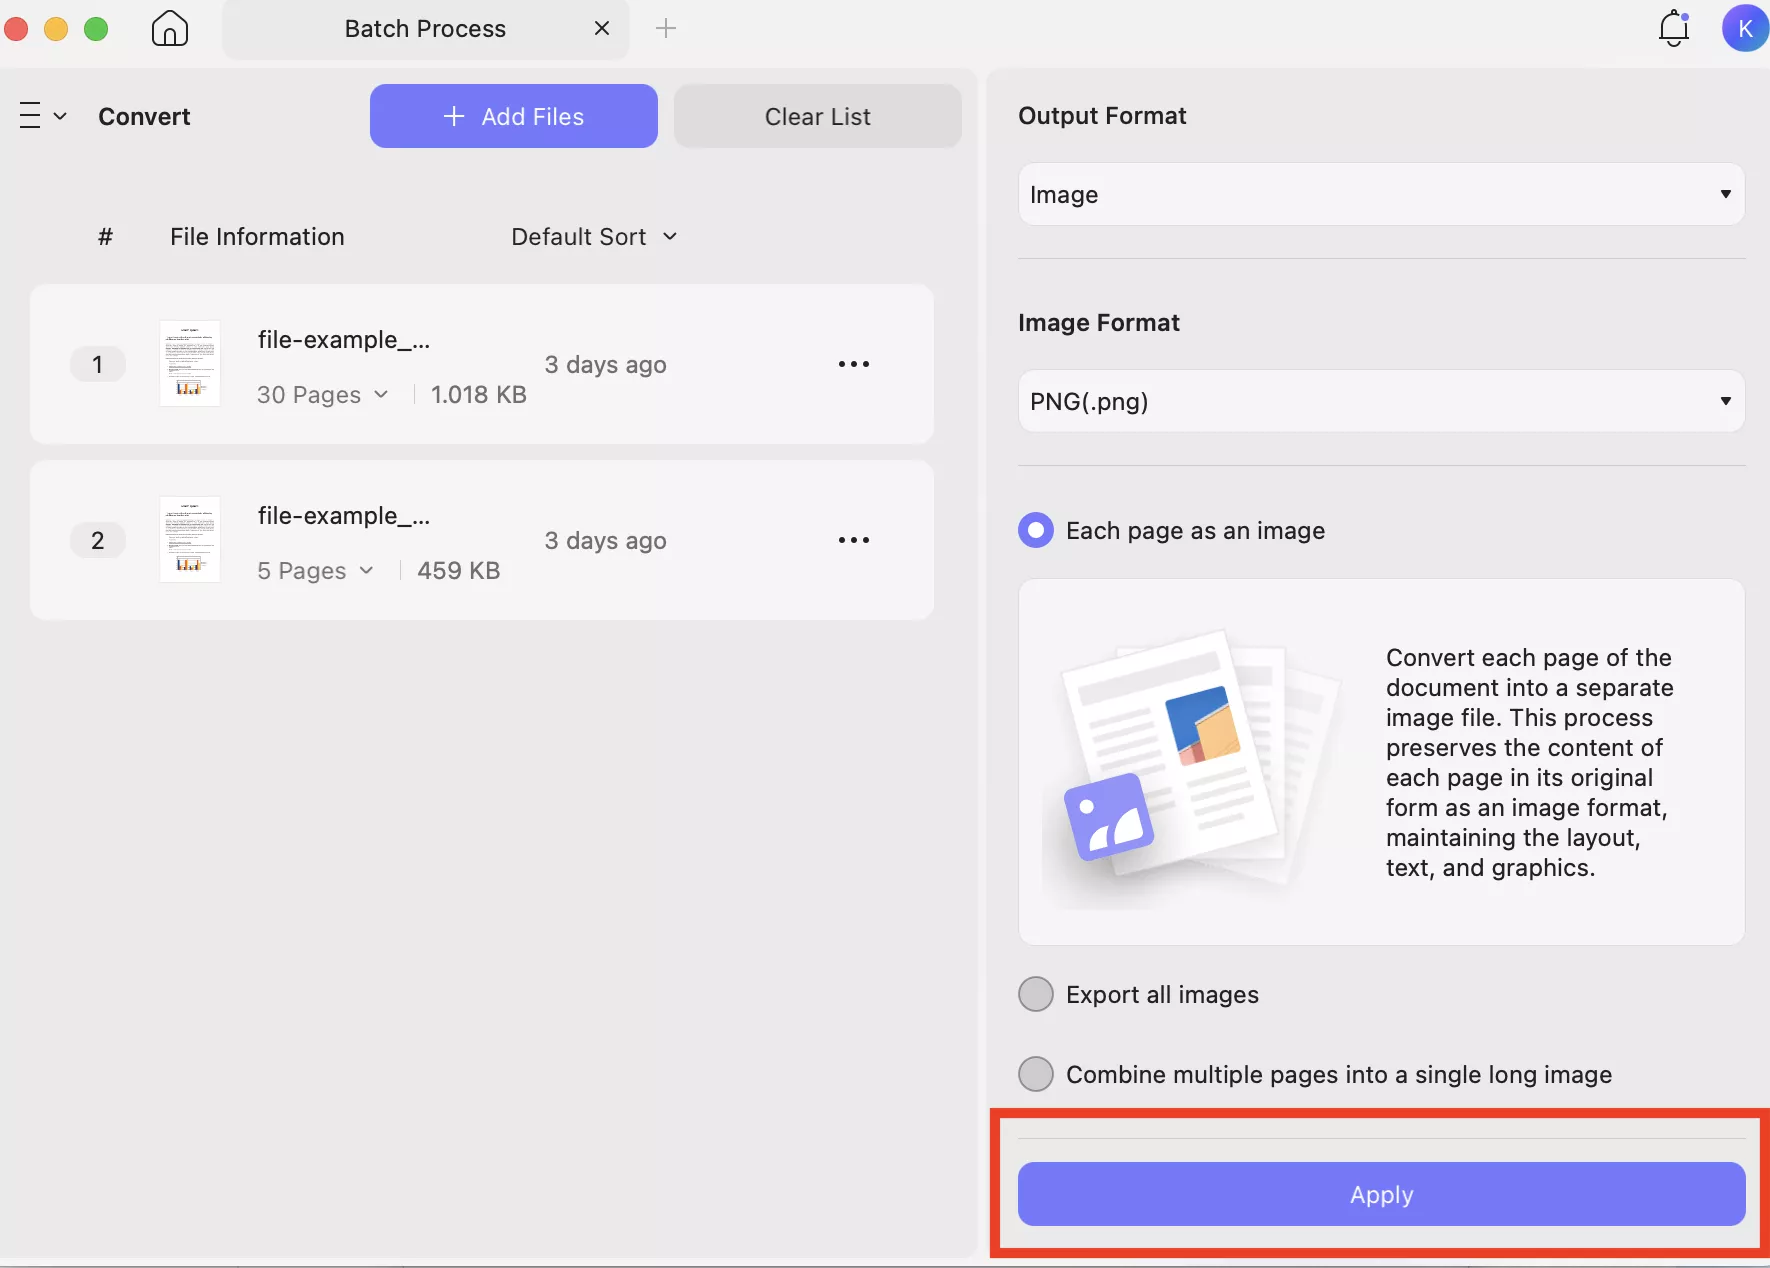Image resolution: width=1770 pixels, height=1268 pixels.
Task: Open more options for second file
Action: coord(853,540)
